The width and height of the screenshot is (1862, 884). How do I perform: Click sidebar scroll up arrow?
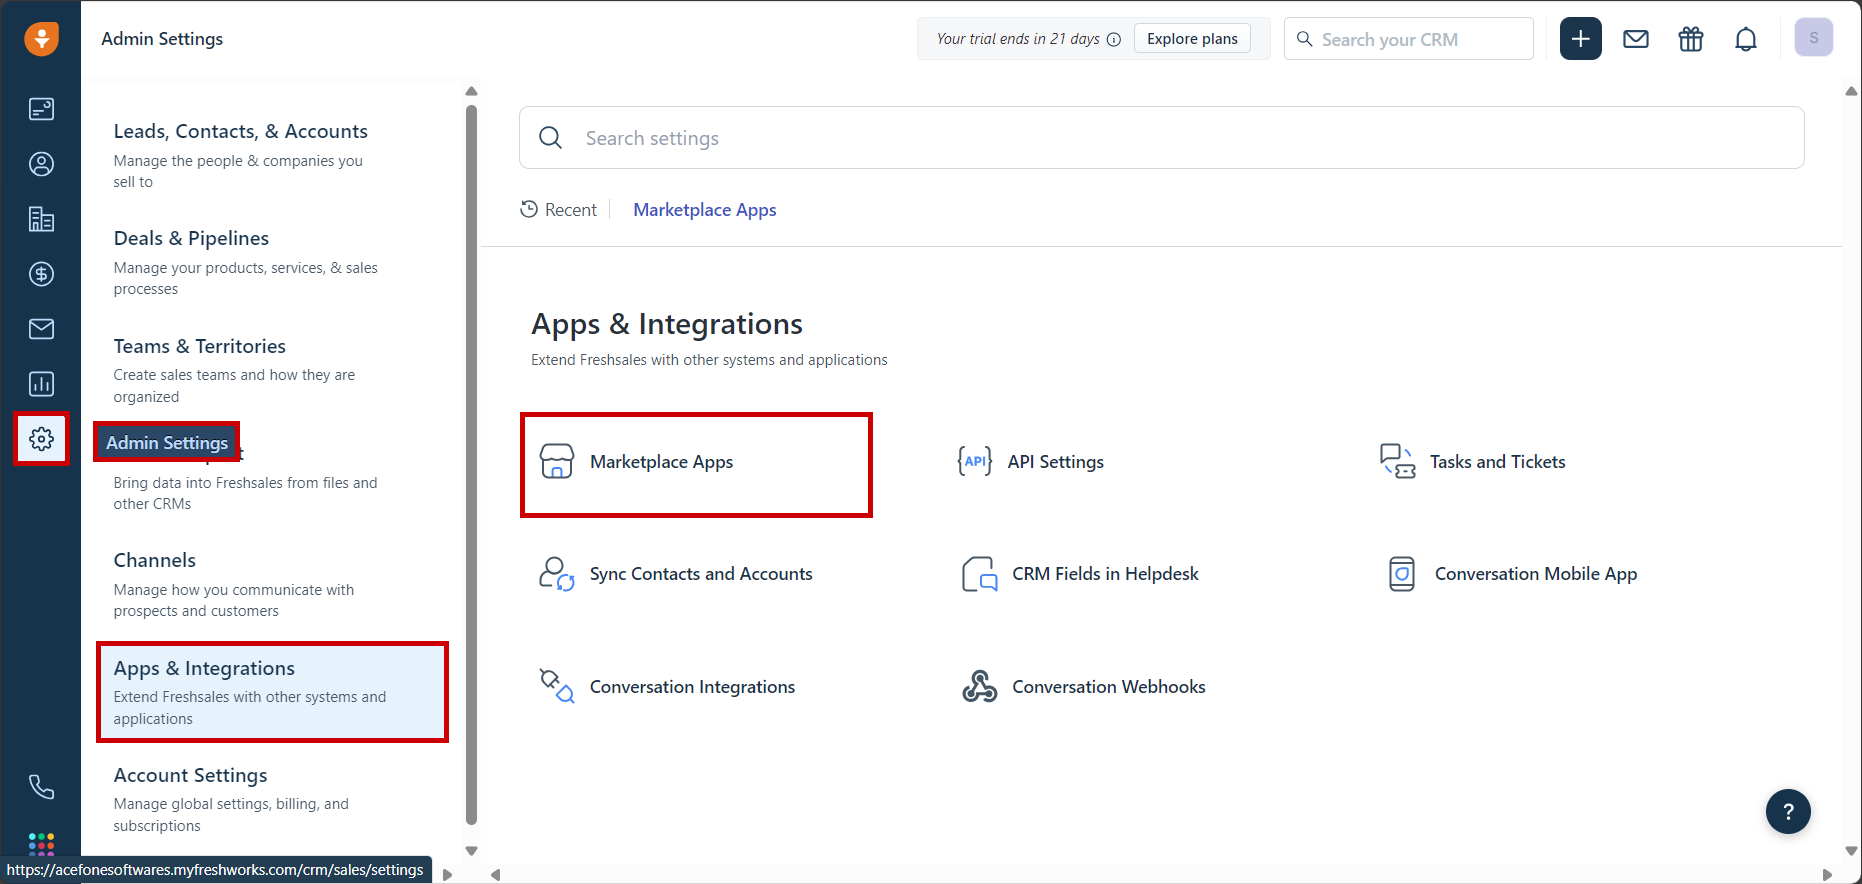click(x=471, y=91)
